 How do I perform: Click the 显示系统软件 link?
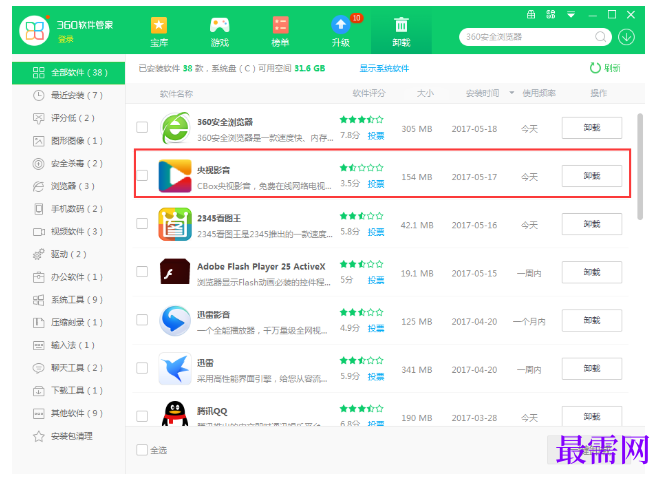click(x=384, y=68)
